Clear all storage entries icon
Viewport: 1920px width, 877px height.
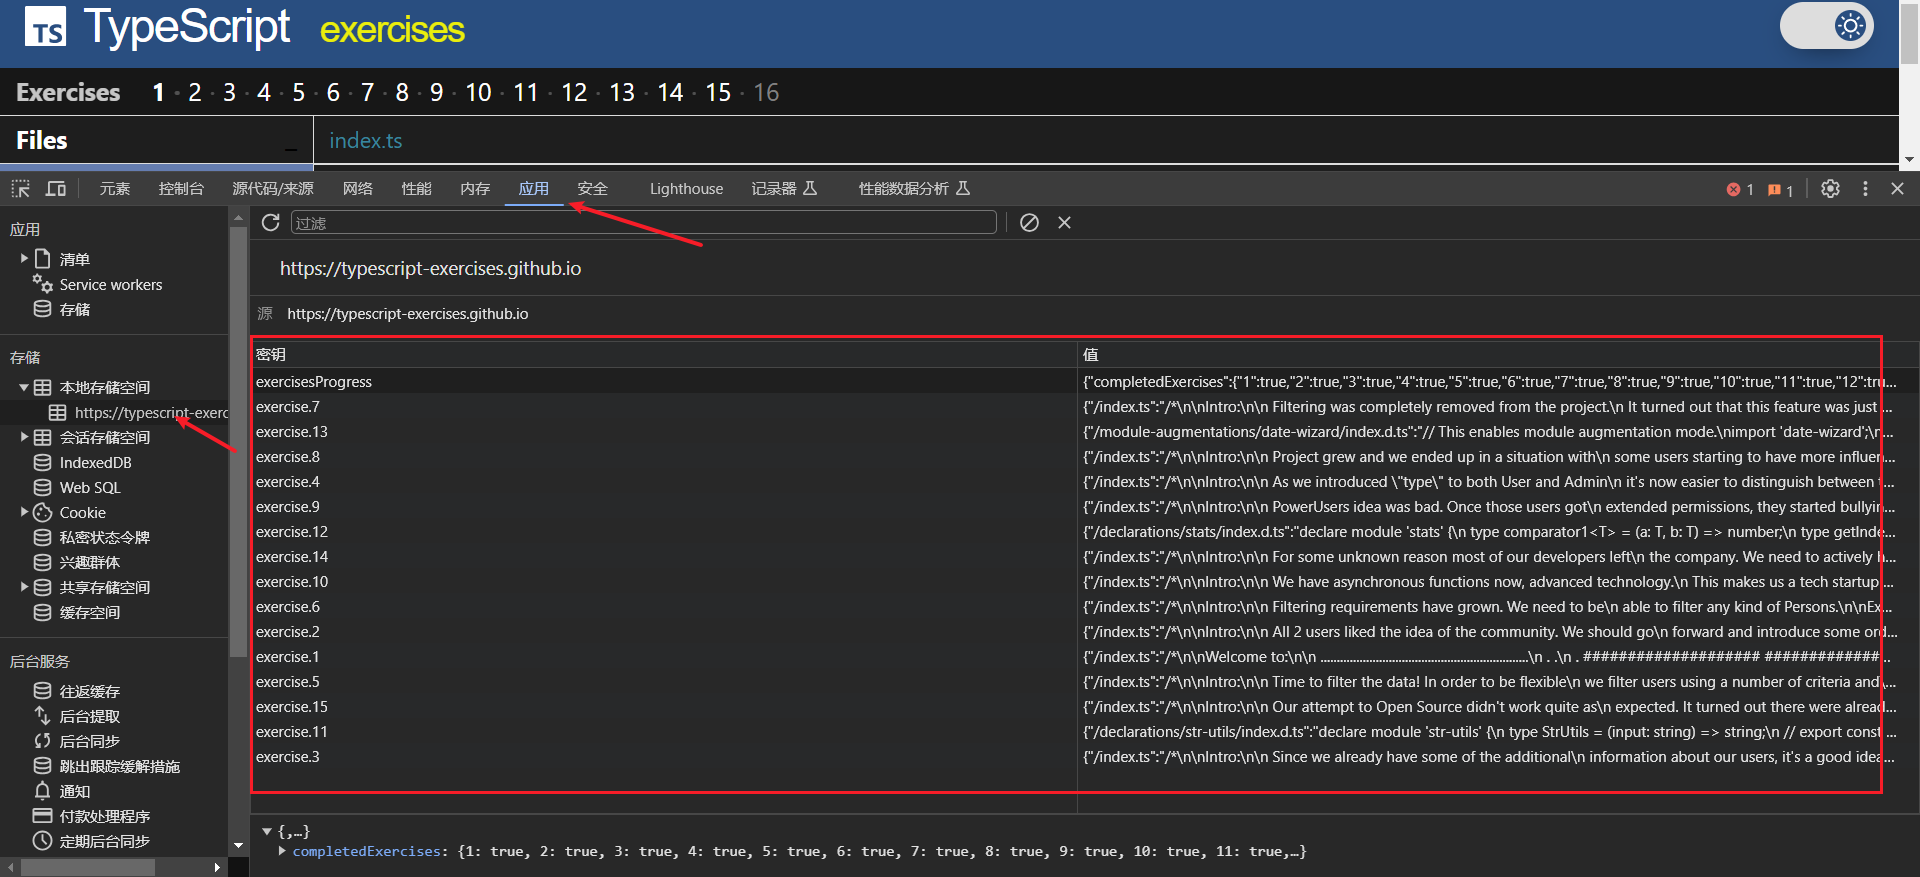(x=1029, y=222)
